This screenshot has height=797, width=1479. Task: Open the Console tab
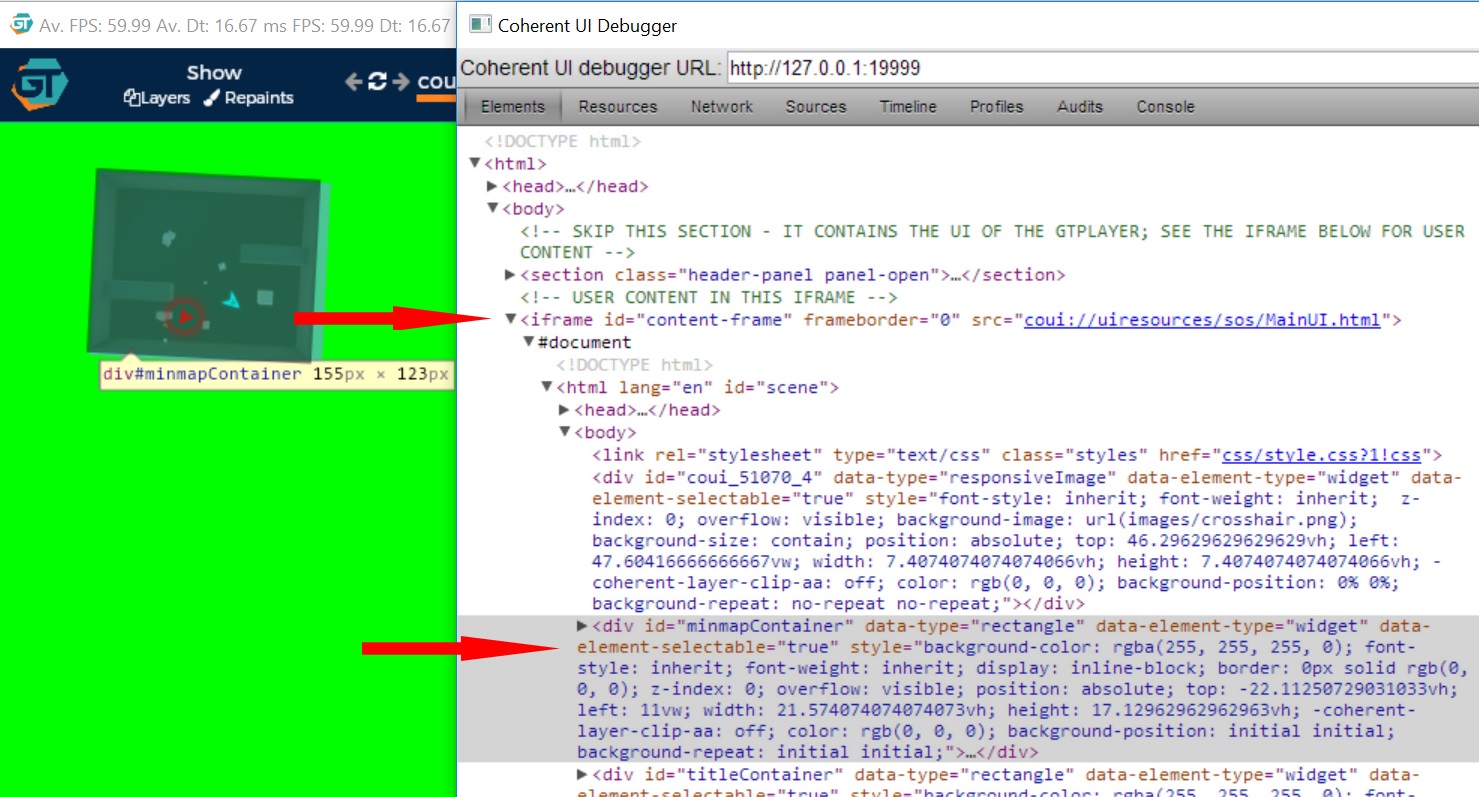(1165, 107)
